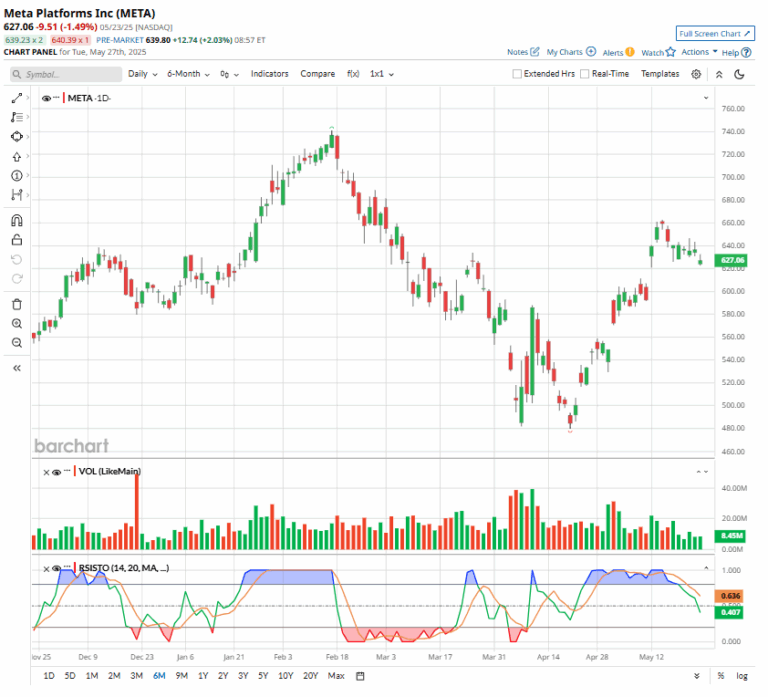Screen dimensions: 768x697
Task: Open the 1x1 layout dropdown
Action: [382, 74]
